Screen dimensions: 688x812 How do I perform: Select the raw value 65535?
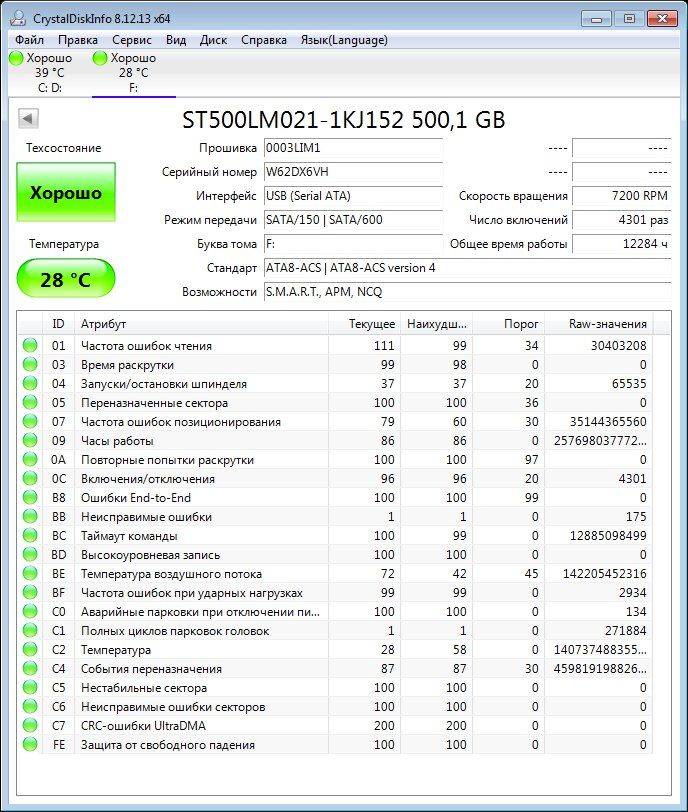tap(629, 384)
